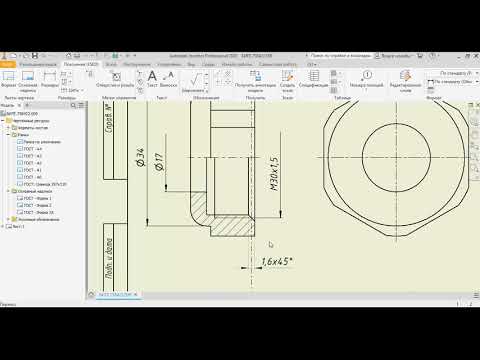This screenshot has width=480, height=360.
Task: Collapse the Основные надписи tree folder
Action: tap(9, 191)
